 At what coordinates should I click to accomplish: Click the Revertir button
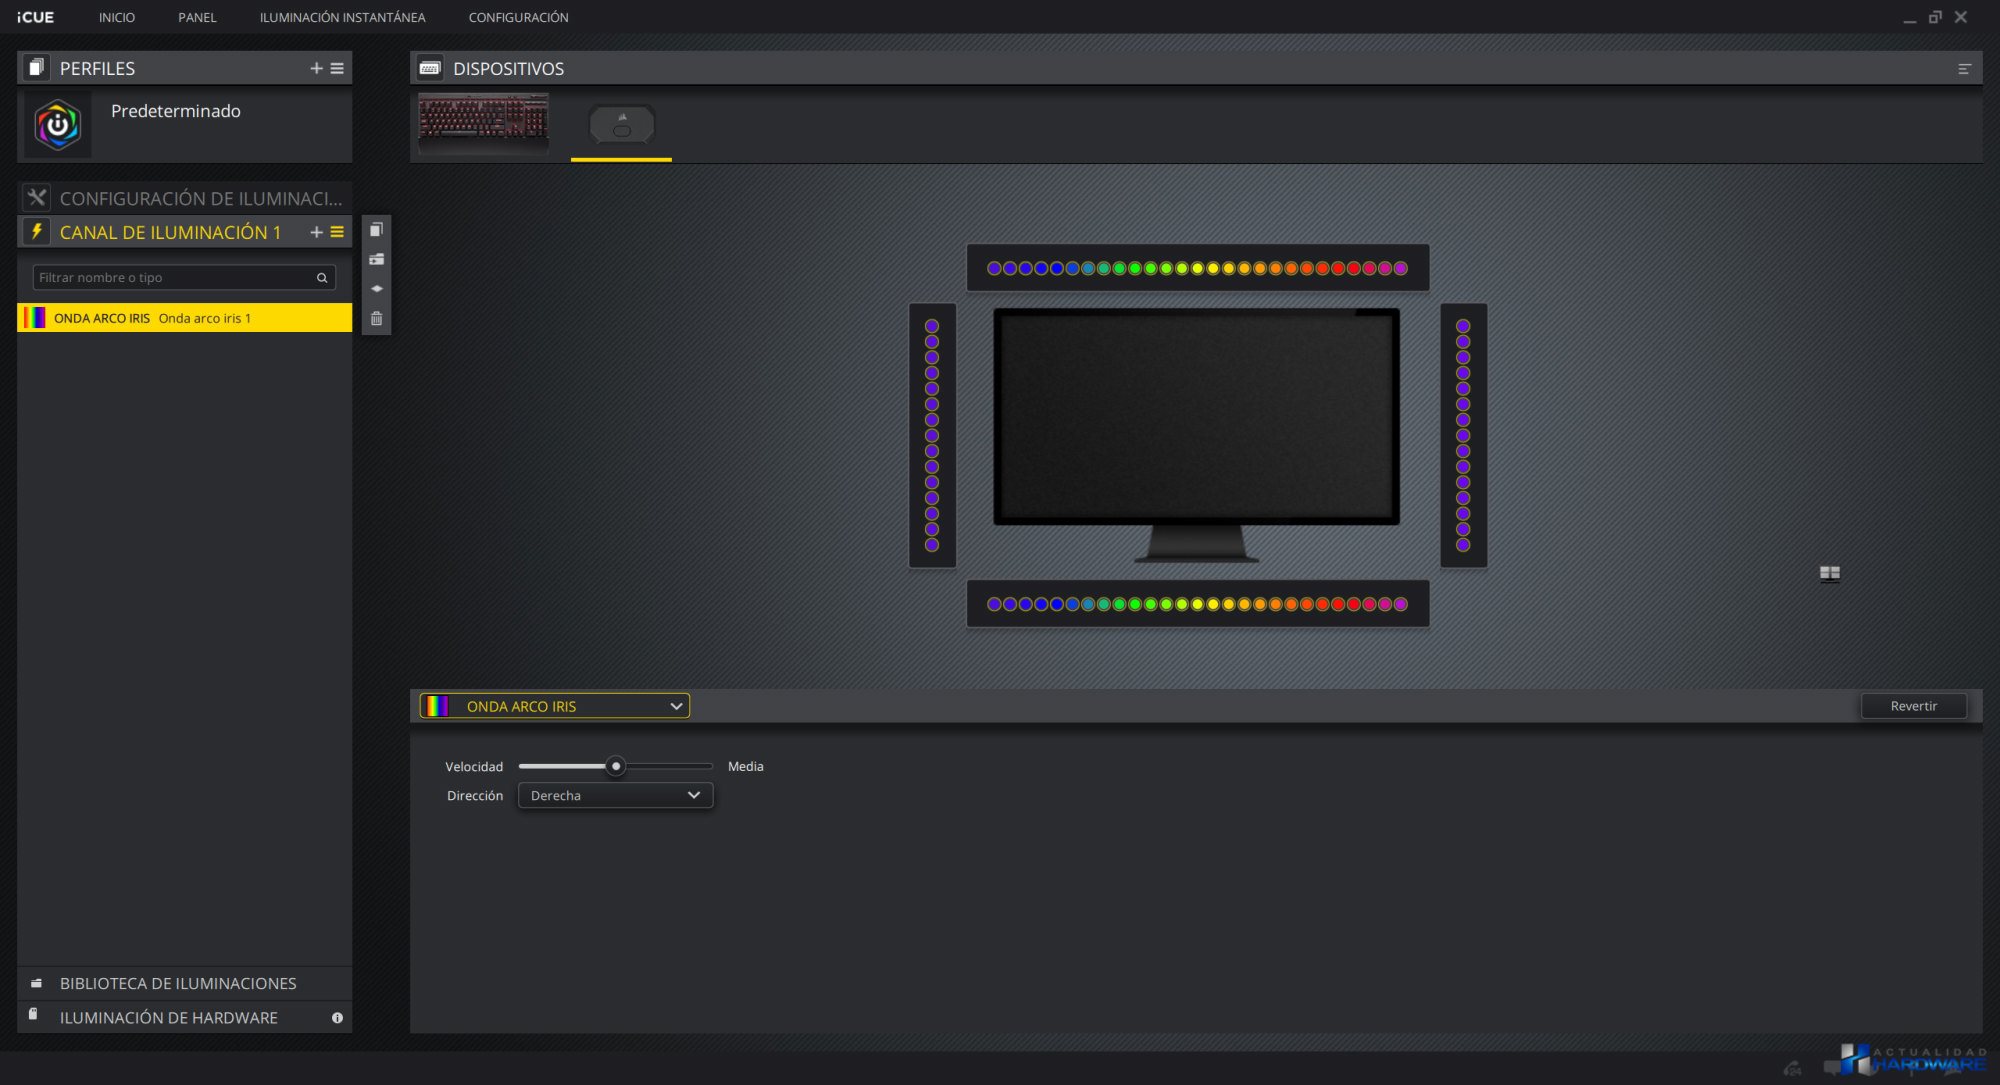[1913, 706]
